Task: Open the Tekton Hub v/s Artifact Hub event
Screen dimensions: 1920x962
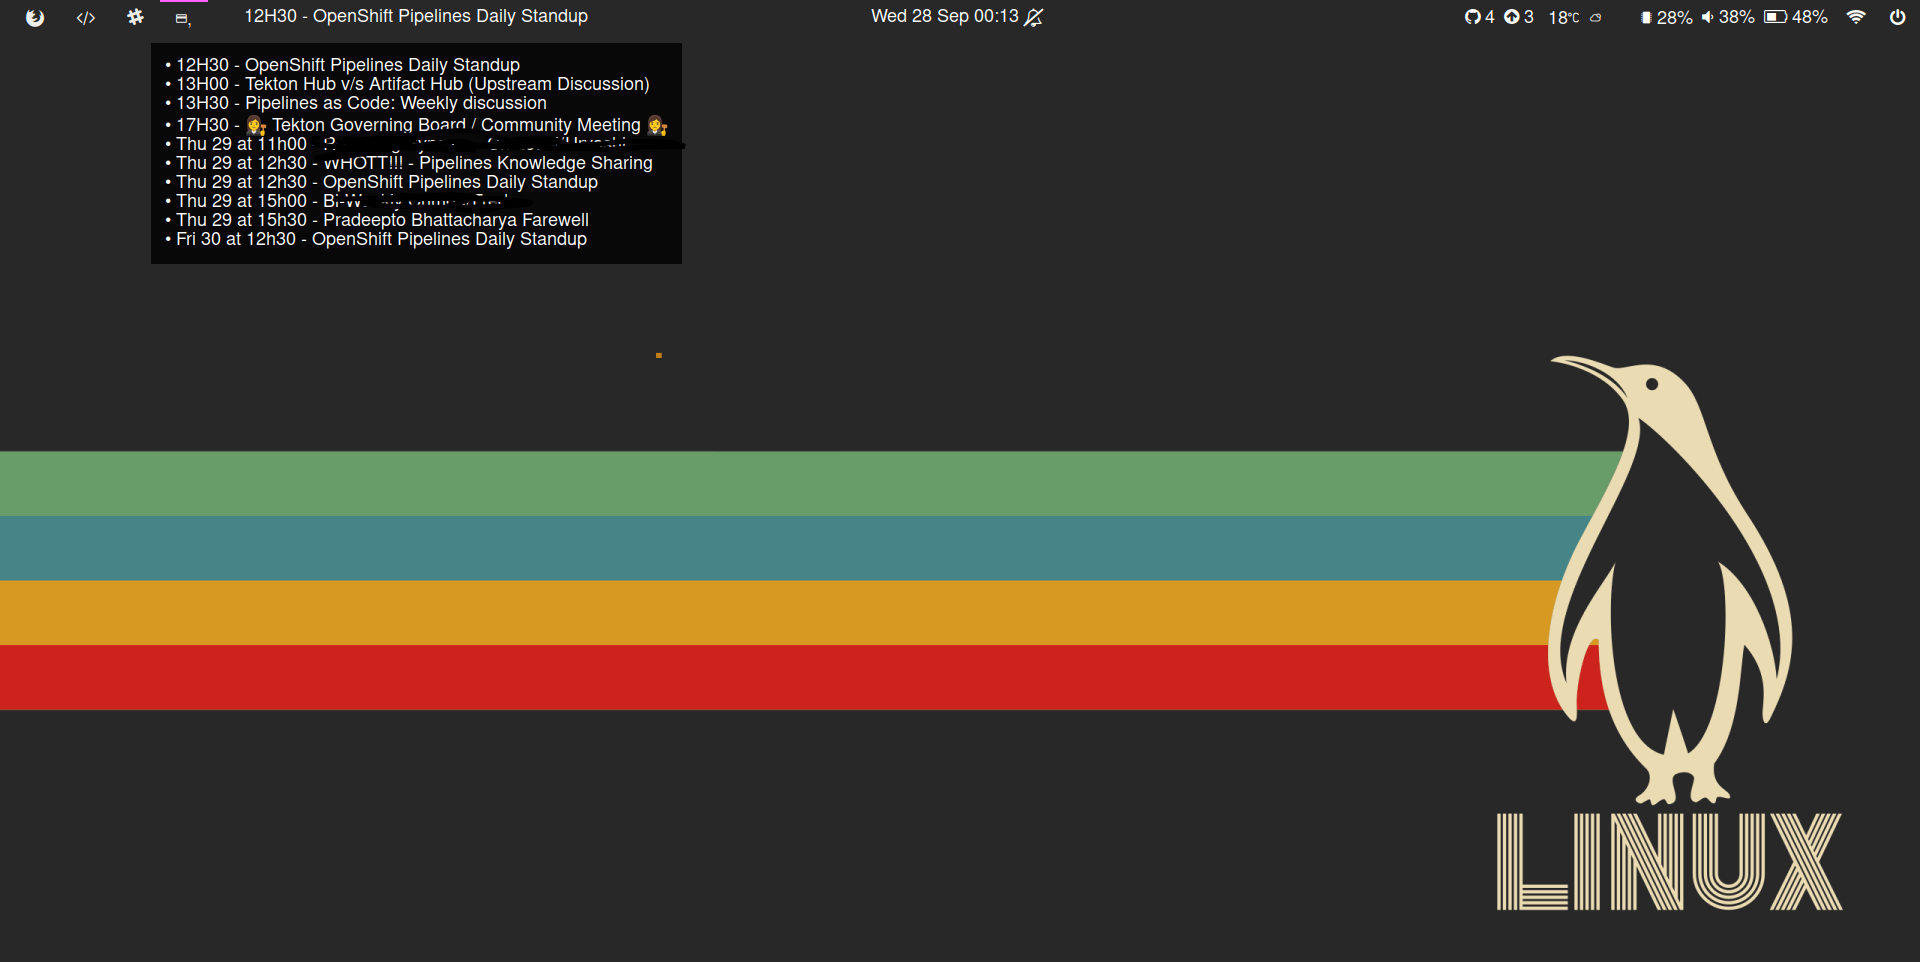Action: (412, 84)
